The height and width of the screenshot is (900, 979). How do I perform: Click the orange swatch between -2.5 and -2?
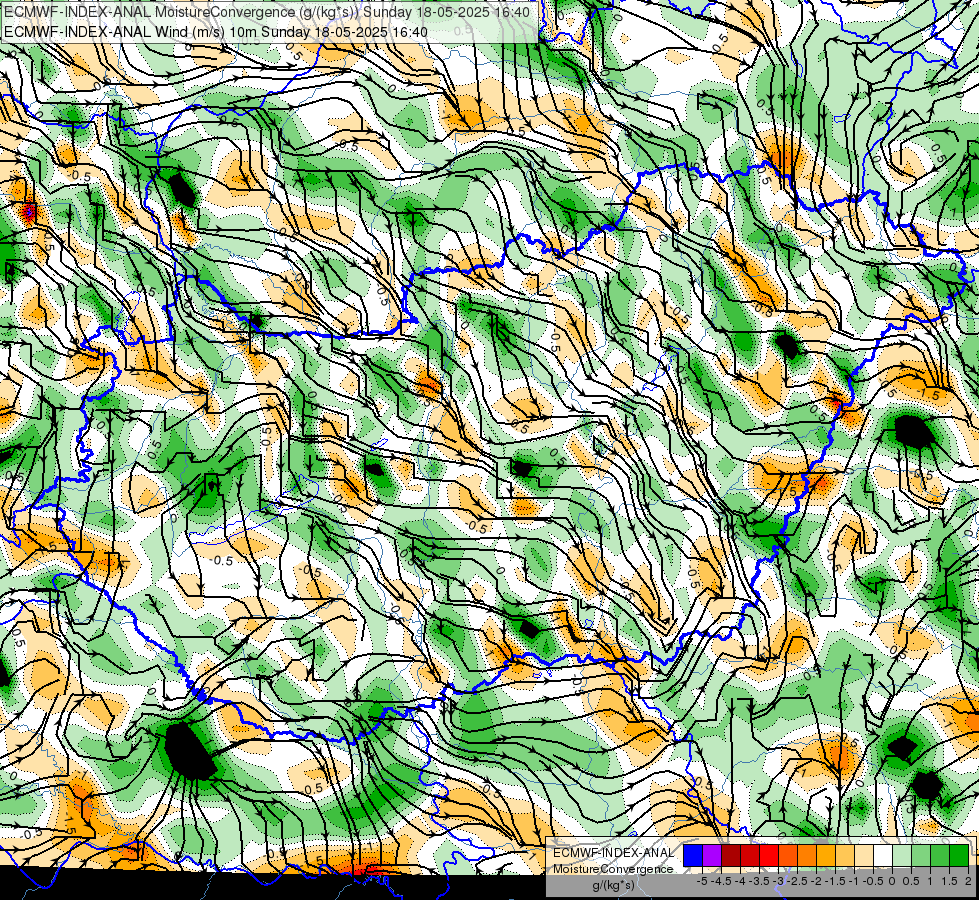pyautogui.click(x=807, y=855)
